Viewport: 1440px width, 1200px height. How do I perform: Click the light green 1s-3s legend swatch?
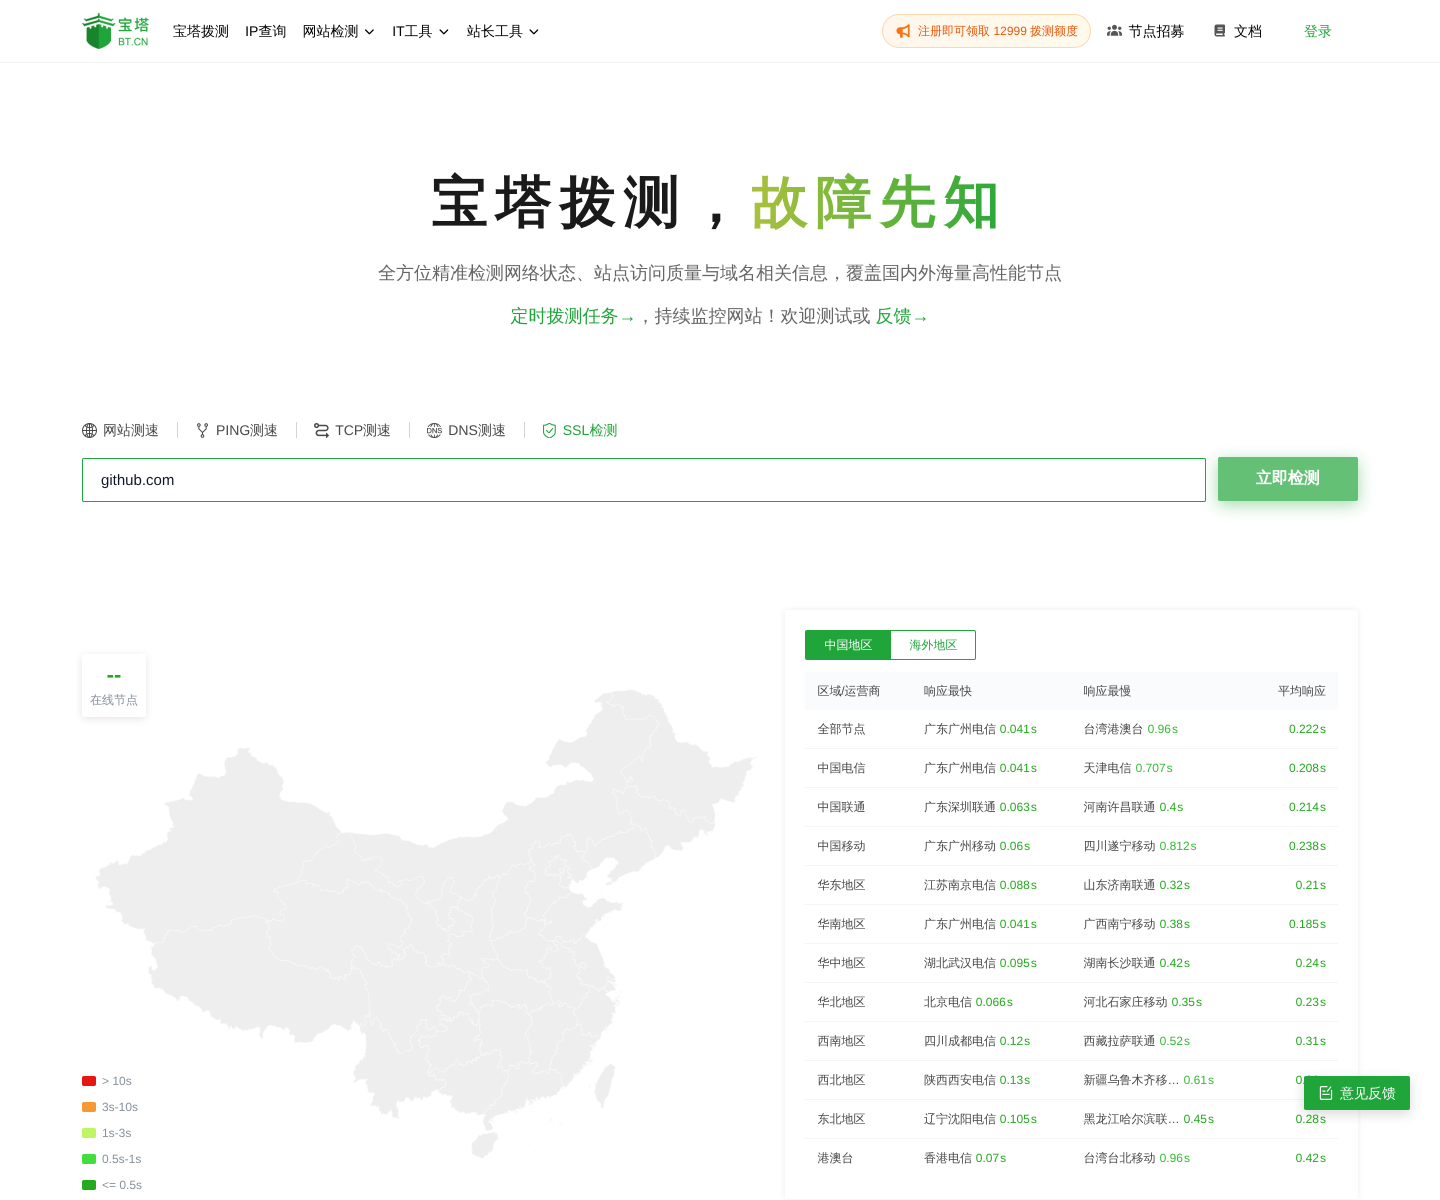coord(89,1133)
